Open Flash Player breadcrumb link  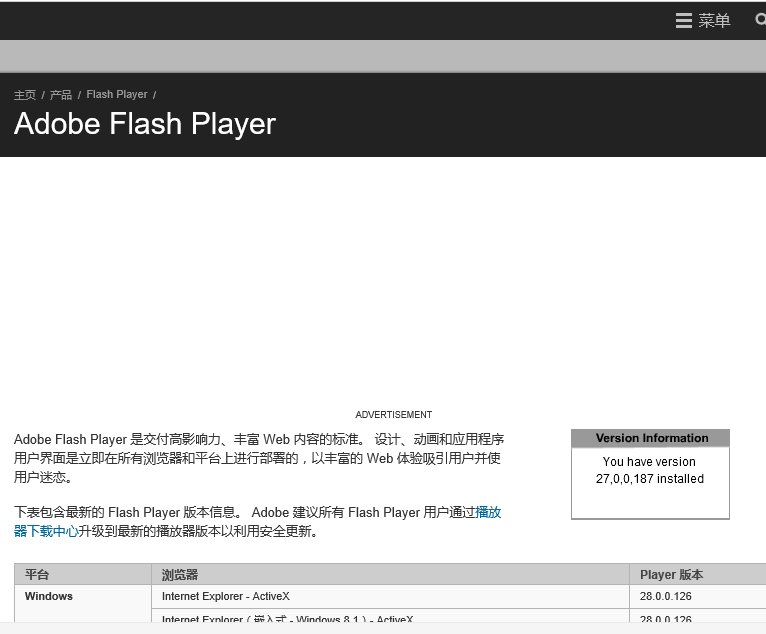[x=117, y=94]
